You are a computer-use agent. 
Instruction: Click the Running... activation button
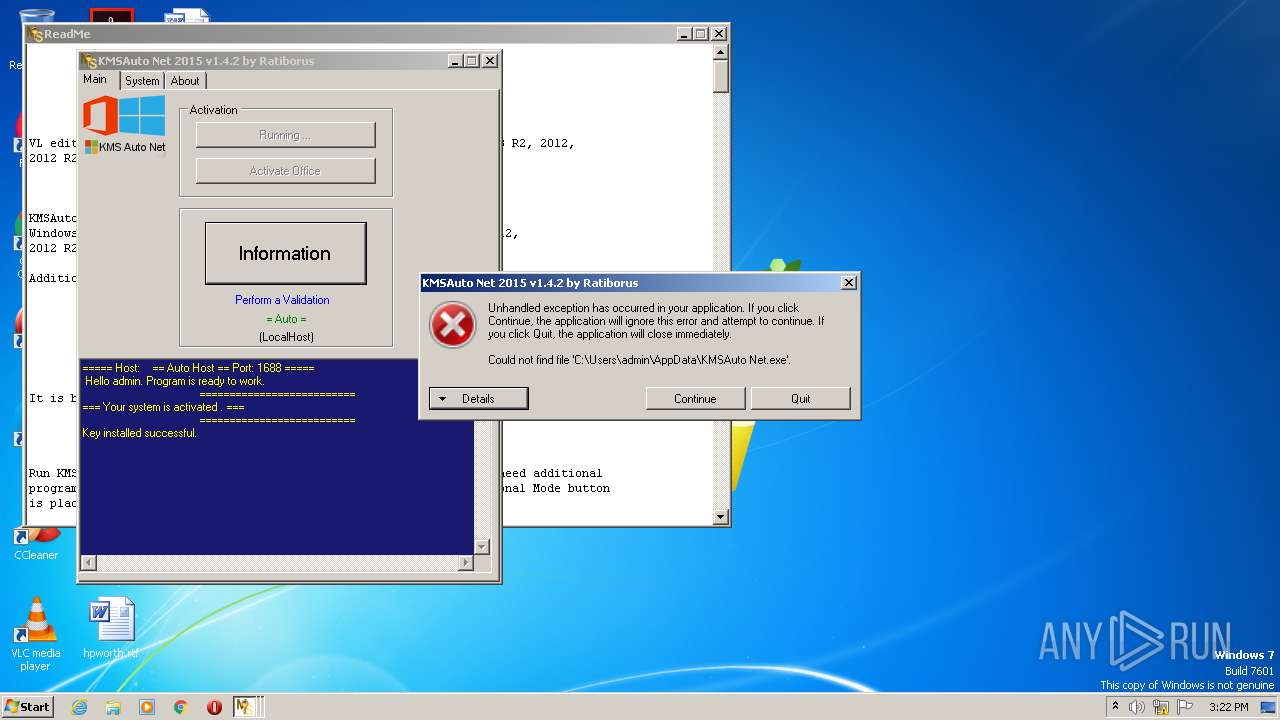click(285, 135)
